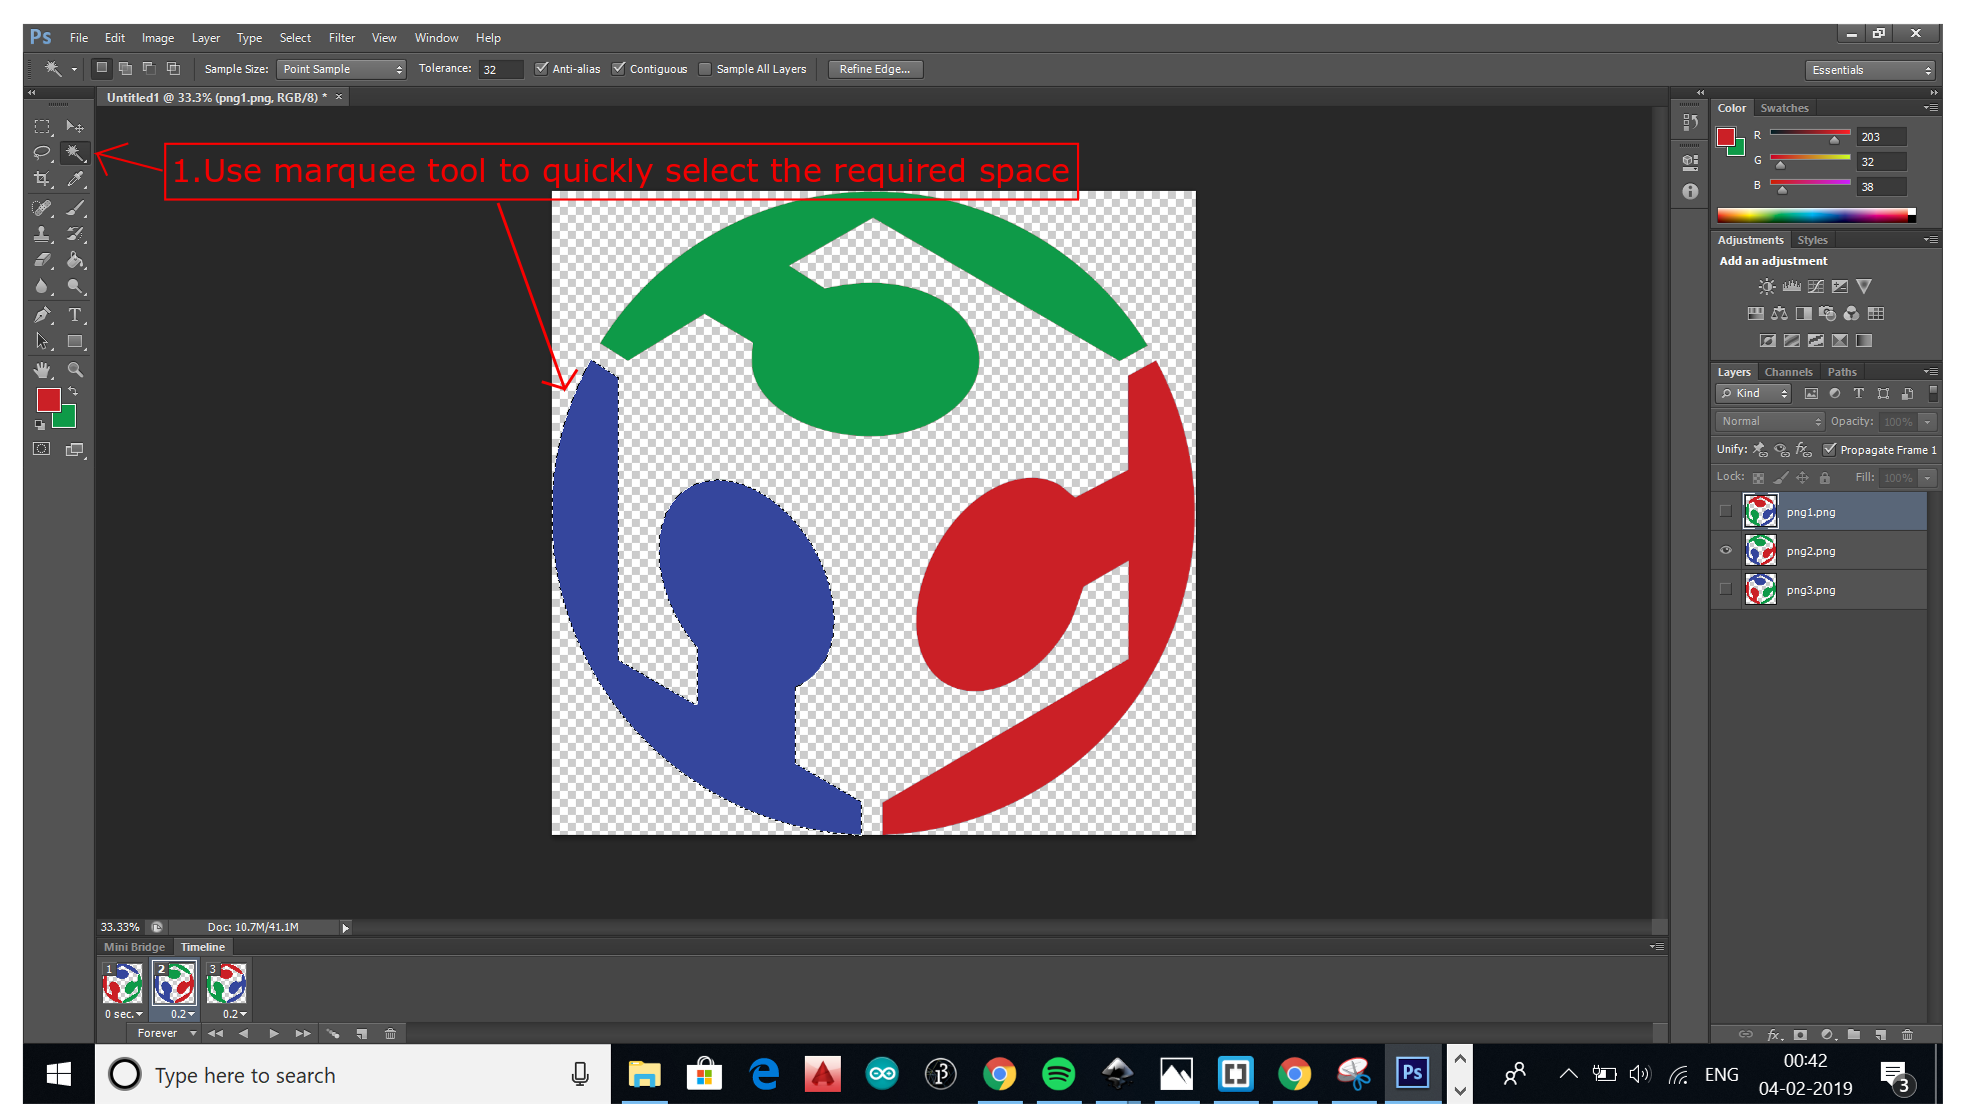The image size is (1971, 1119).
Task: Select the Crop tool
Action: point(42,180)
